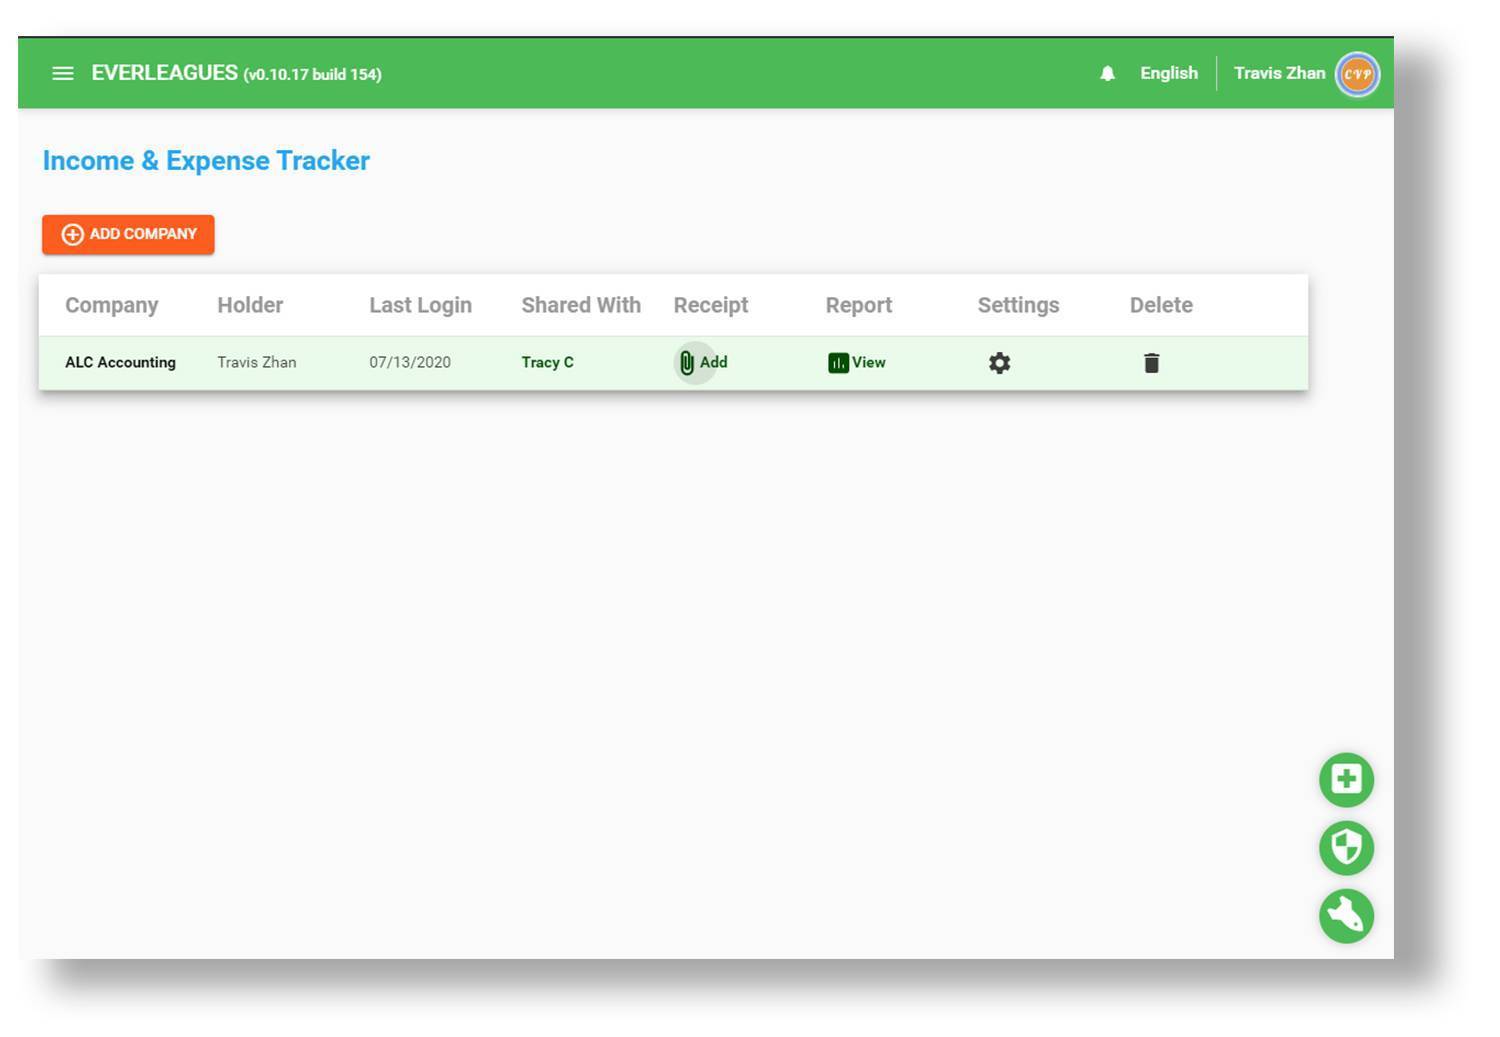Image resolution: width=1500 pixels, height=1037 pixels.
Task: Click the Report column header
Action: click(859, 305)
